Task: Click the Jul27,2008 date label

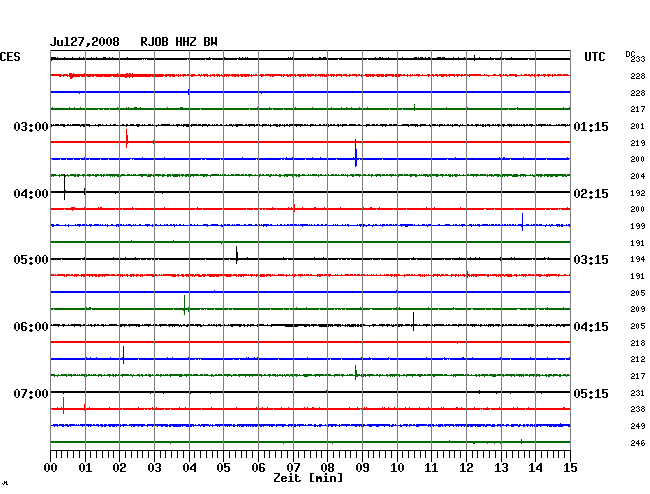Action: point(85,42)
